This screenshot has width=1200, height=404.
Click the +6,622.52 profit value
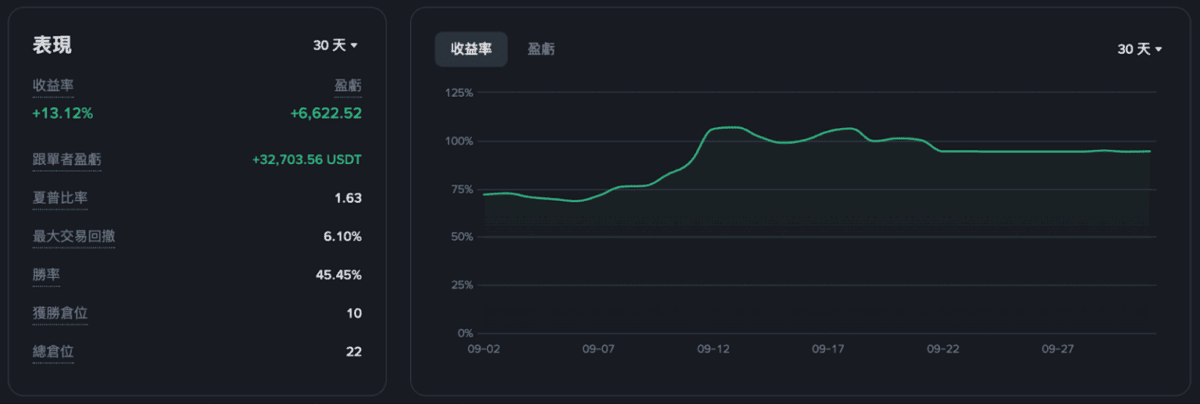coord(325,113)
